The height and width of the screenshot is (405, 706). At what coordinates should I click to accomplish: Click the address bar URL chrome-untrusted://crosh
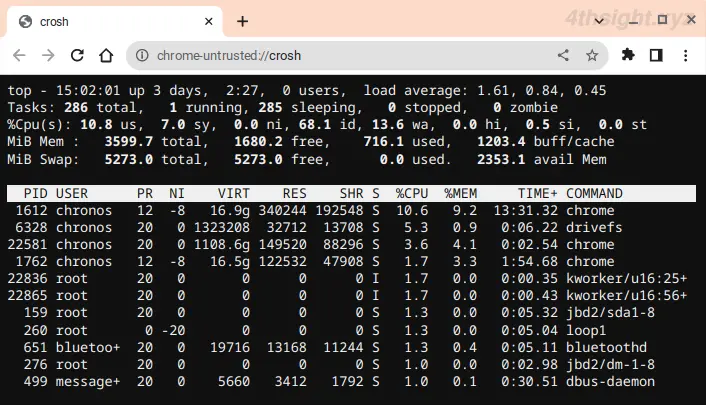[x=229, y=55]
